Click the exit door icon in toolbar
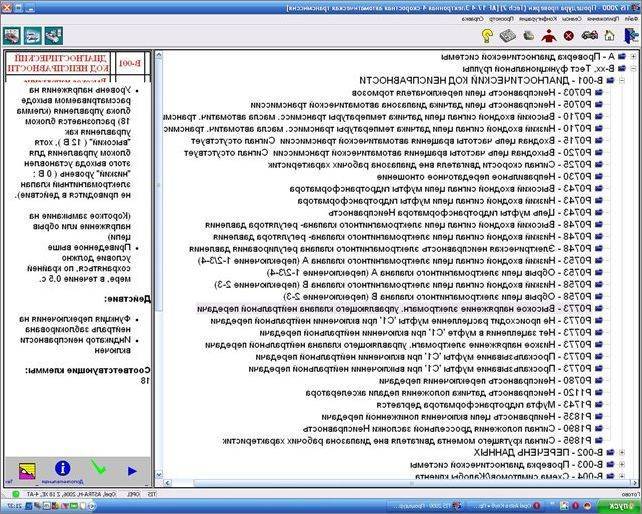642x514 pixels. point(631,36)
